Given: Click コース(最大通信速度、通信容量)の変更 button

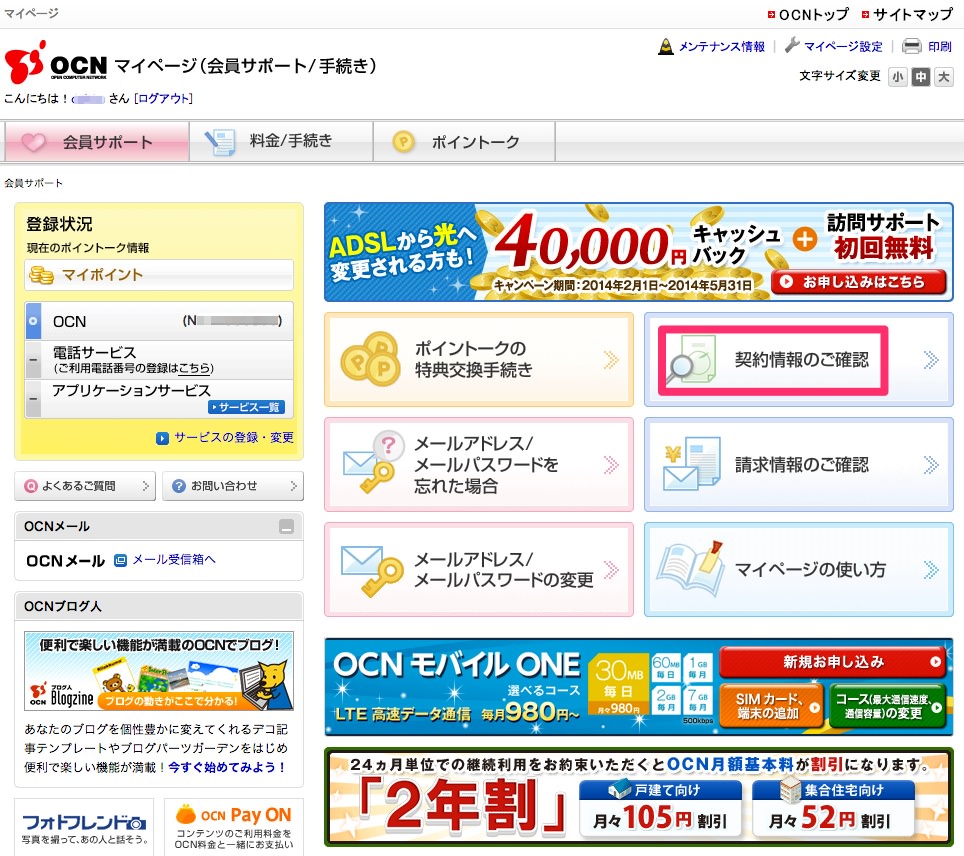Looking at the screenshot, I should click(x=888, y=706).
